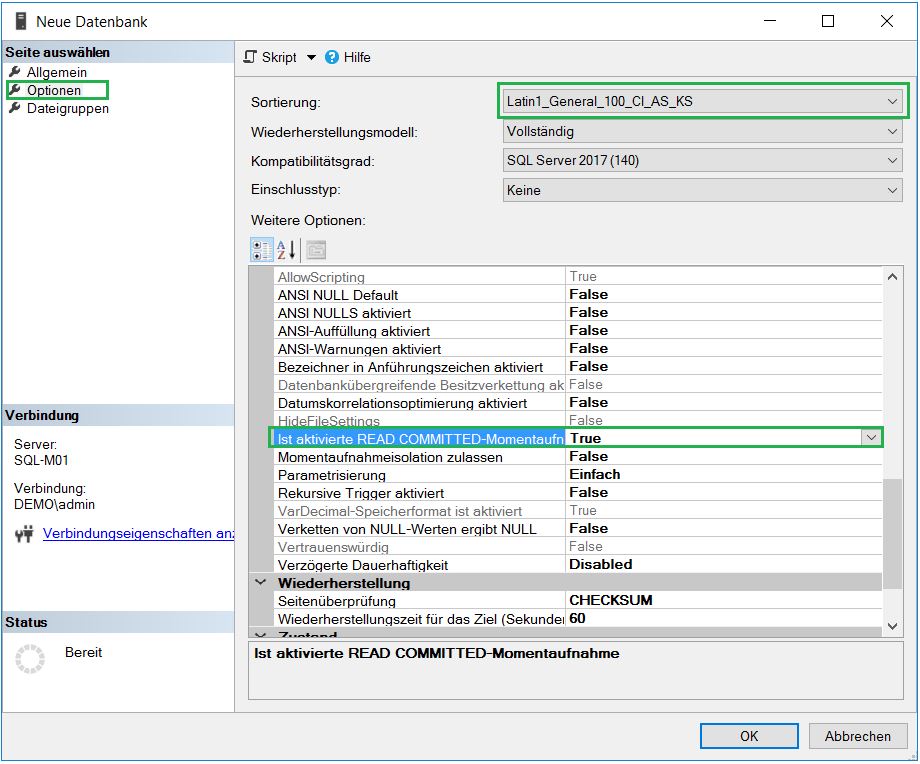Click the Kompatibilitätsgrad combo box
Screen dimensions: 920x764
click(700, 160)
